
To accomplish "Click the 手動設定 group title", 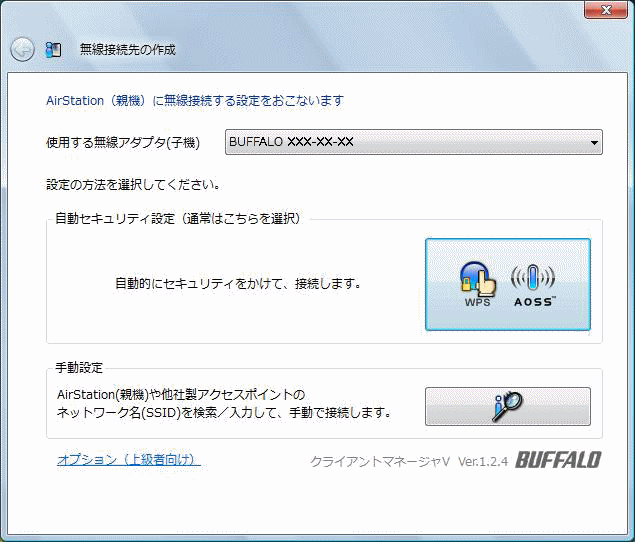I will [x=79, y=368].
